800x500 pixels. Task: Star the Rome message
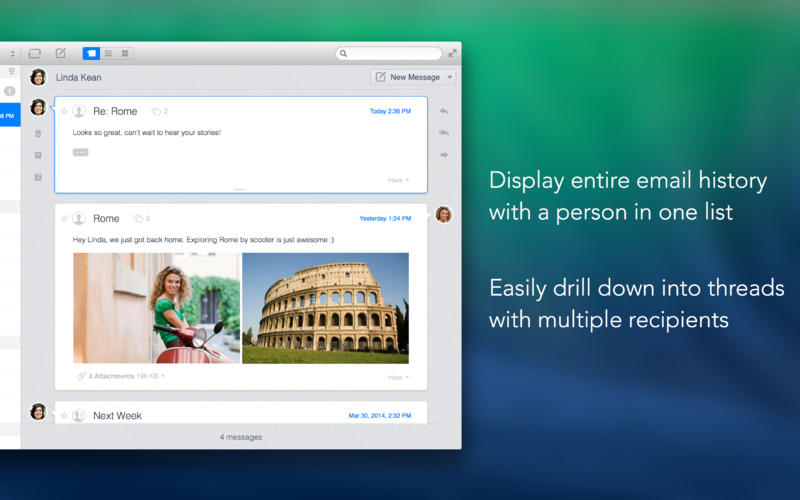[x=64, y=218]
